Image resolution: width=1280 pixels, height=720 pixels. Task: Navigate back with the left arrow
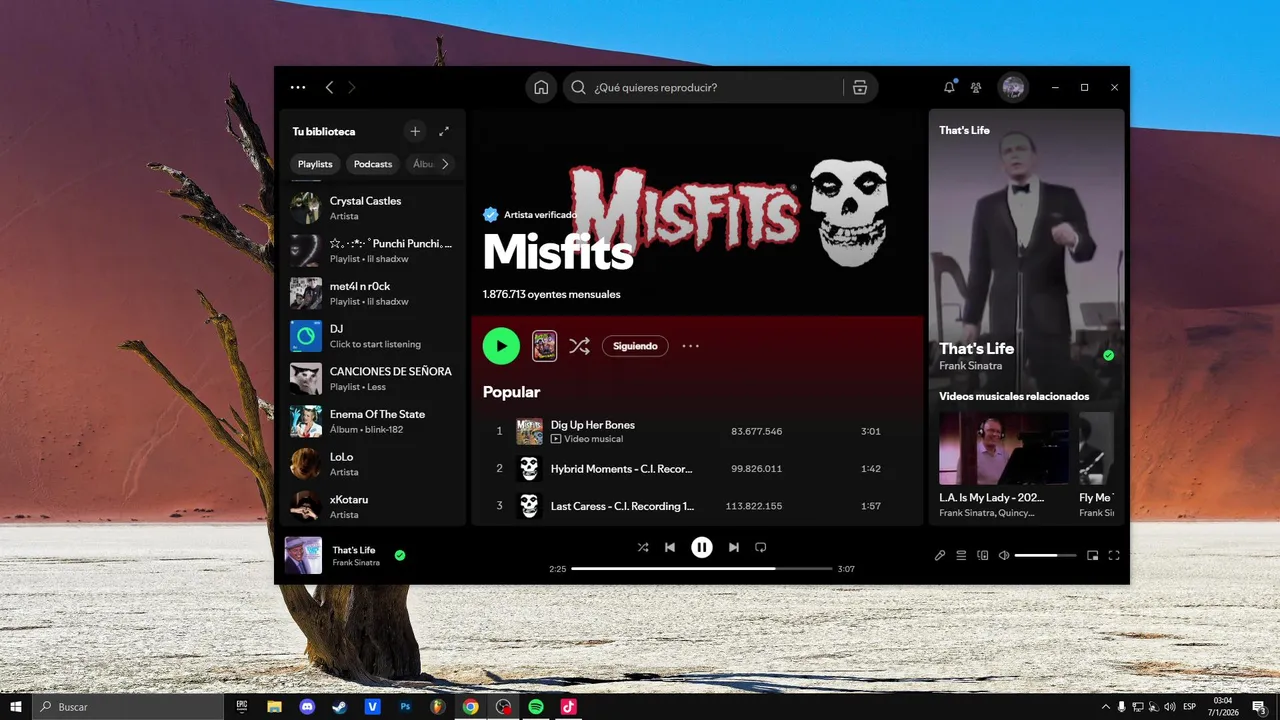[329, 87]
